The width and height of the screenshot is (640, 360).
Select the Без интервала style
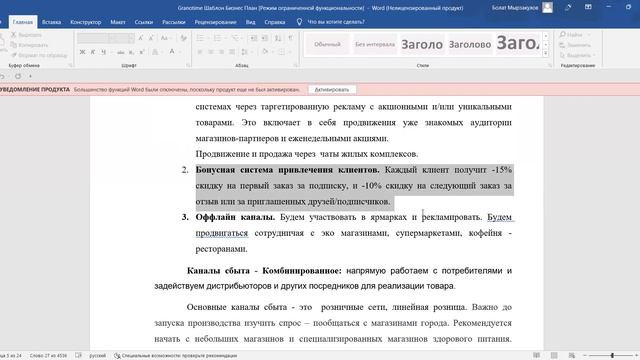pyautogui.click(x=375, y=44)
